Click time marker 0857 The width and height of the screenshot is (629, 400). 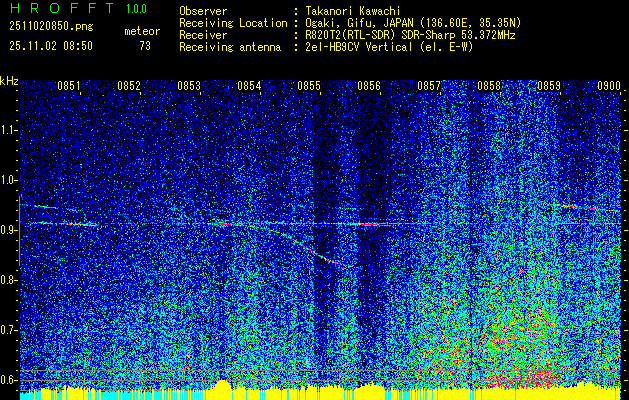pyautogui.click(x=429, y=86)
